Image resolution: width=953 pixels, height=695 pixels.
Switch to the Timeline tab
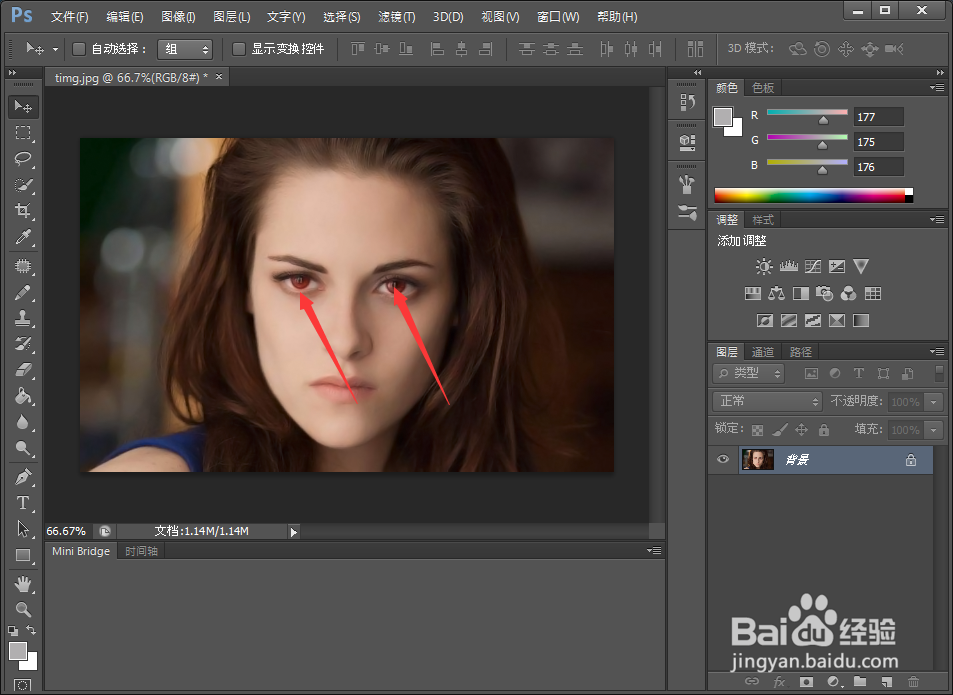pyautogui.click(x=140, y=551)
